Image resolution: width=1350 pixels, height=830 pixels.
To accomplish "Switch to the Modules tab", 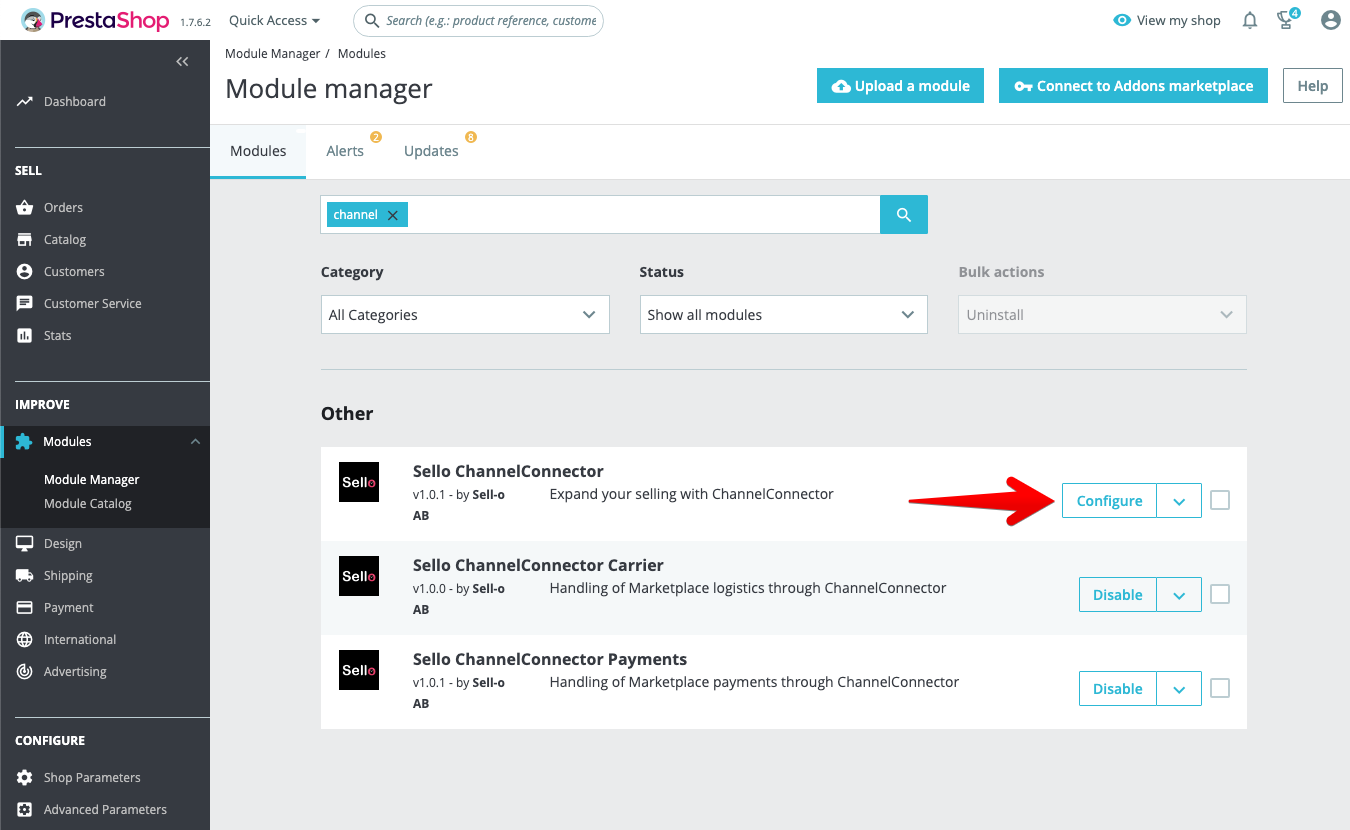I will 258,151.
